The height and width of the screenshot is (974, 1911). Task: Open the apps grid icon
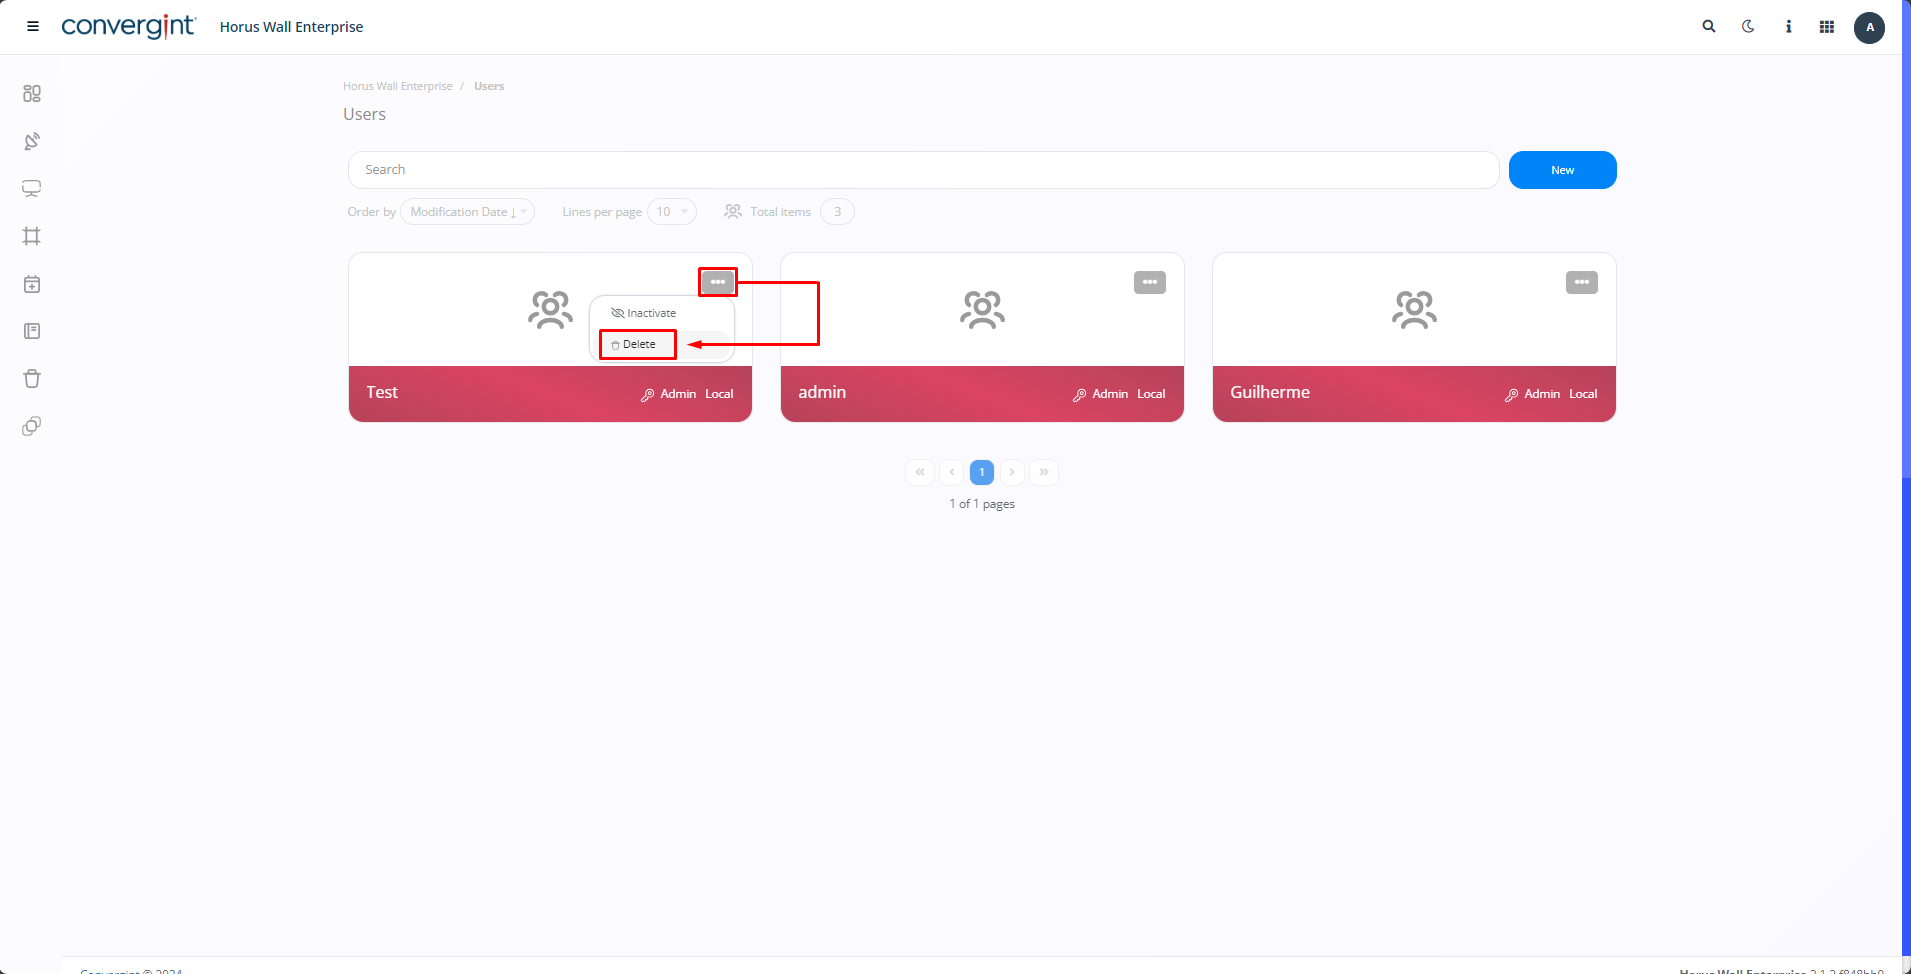(x=1827, y=27)
